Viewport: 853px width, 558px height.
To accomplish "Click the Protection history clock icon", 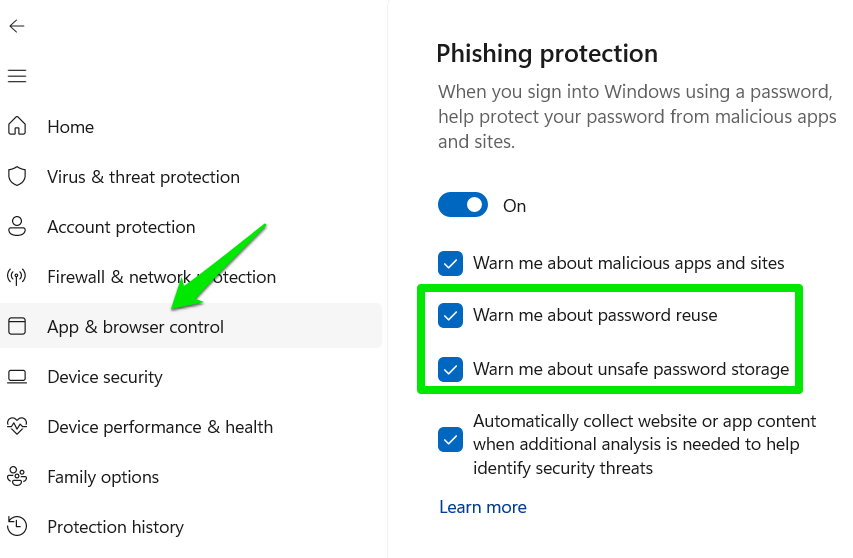I will 17,527.
